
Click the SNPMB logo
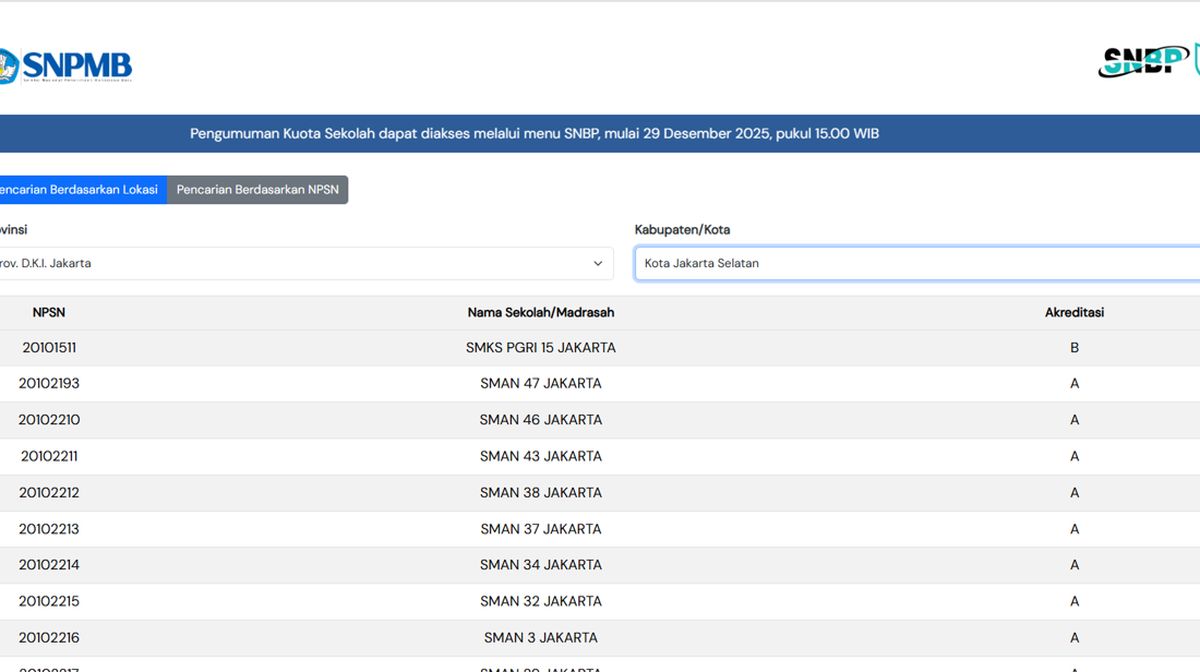pyautogui.click(x=65, y=66)
